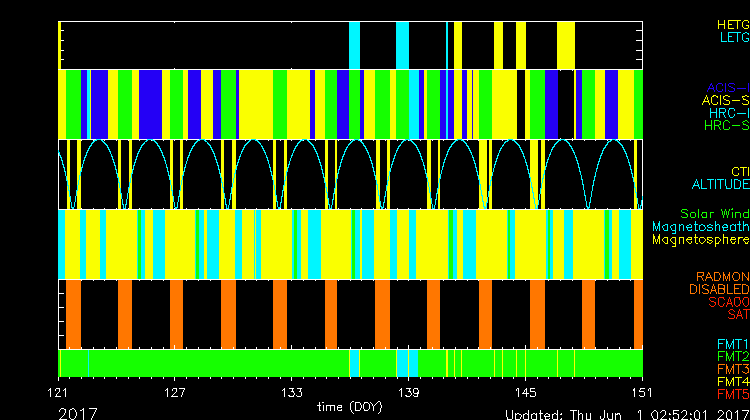Select the DISABLED legend label
This screenshot has height=420, width=750.
[717, 289]
